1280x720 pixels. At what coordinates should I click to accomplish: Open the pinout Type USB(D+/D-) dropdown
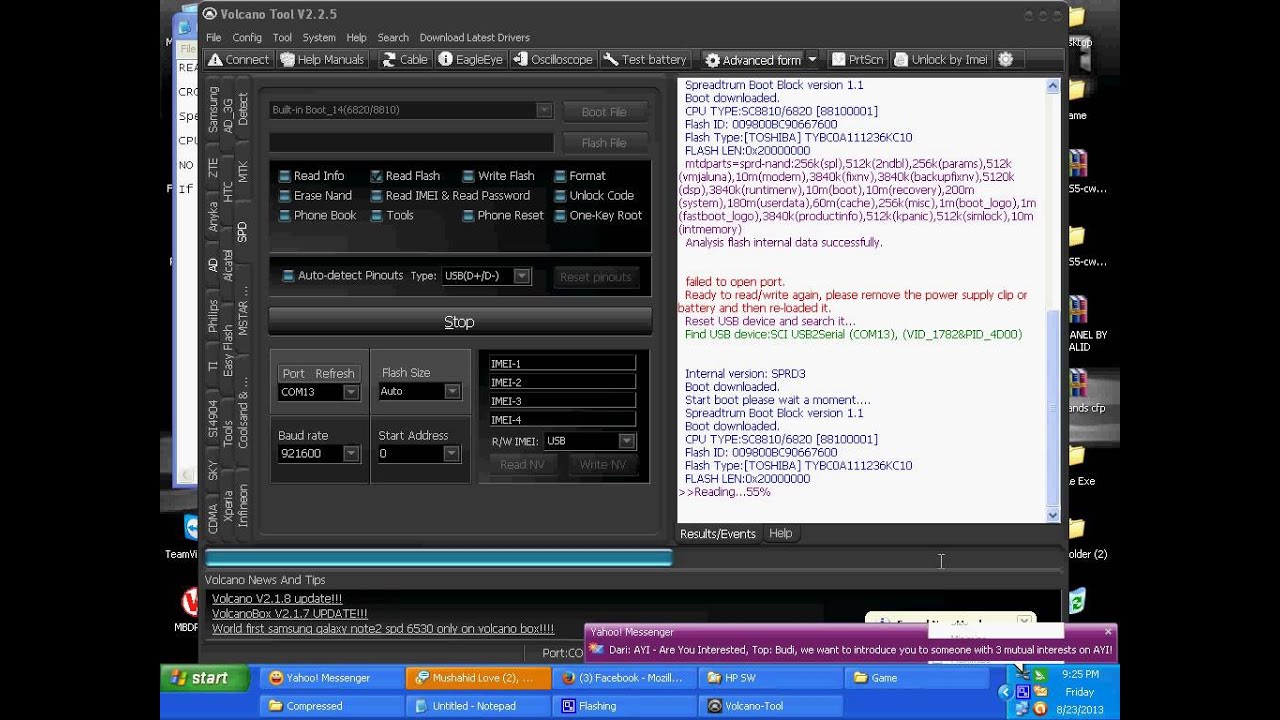point(521,276)
